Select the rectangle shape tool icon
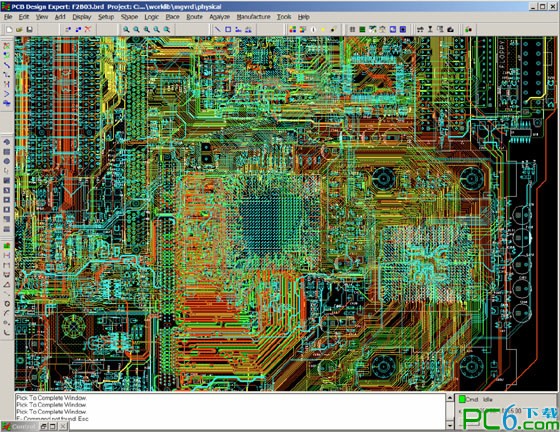The image size is (560, 432). coord(228,30)
